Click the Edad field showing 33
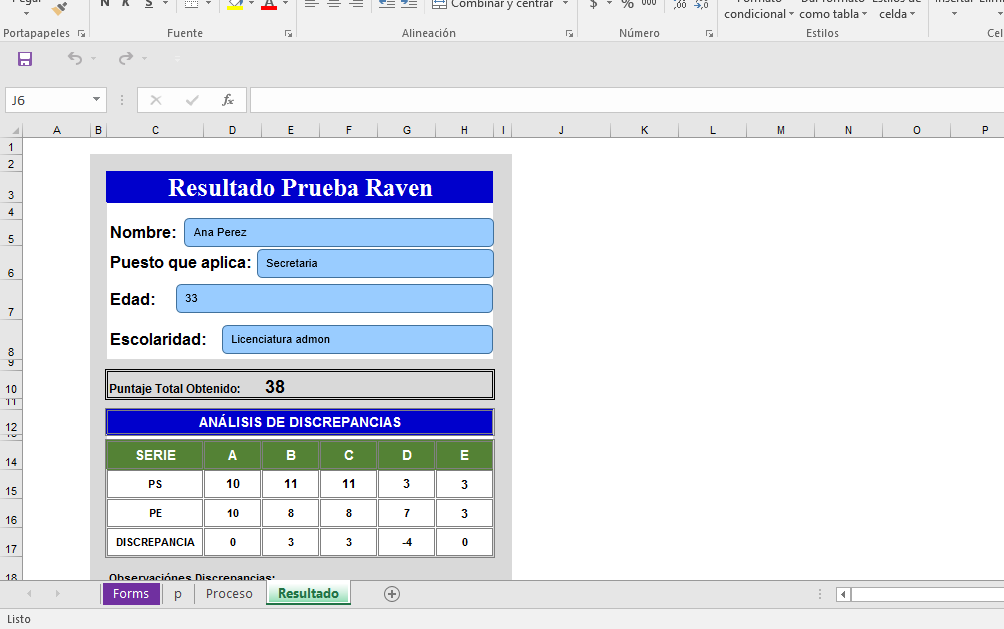 (334, 298)
